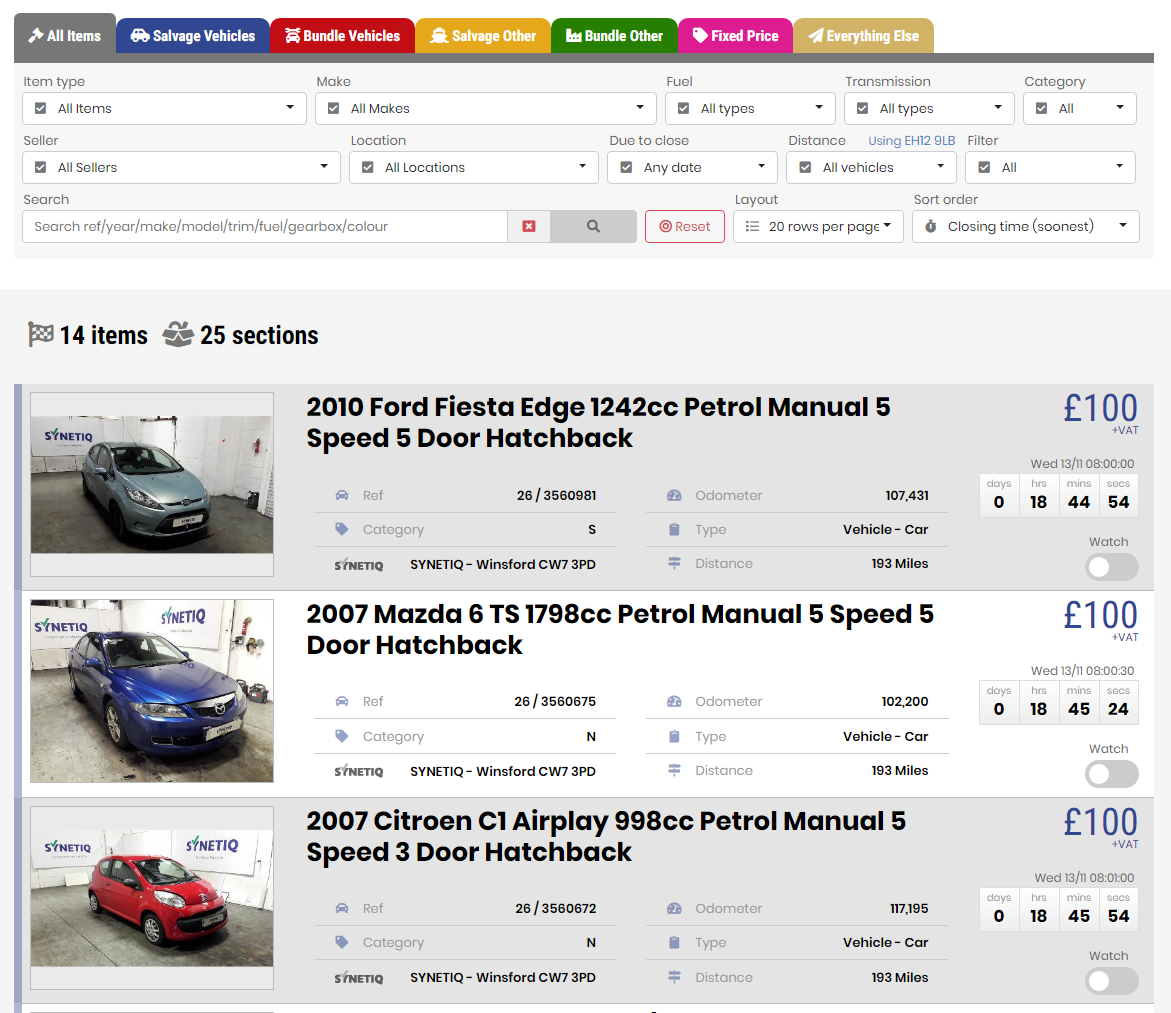This screenshot has height=1013, width=1171.
Task: Open the blue Mazda 6 photo thumbnail
Action: click(x=152, y=691)
